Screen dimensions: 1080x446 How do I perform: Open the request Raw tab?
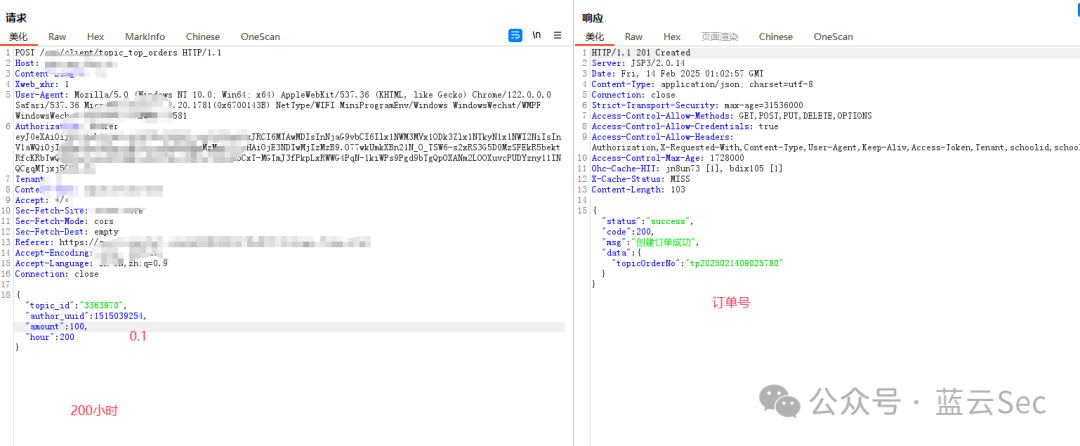(x=57, y=36)
